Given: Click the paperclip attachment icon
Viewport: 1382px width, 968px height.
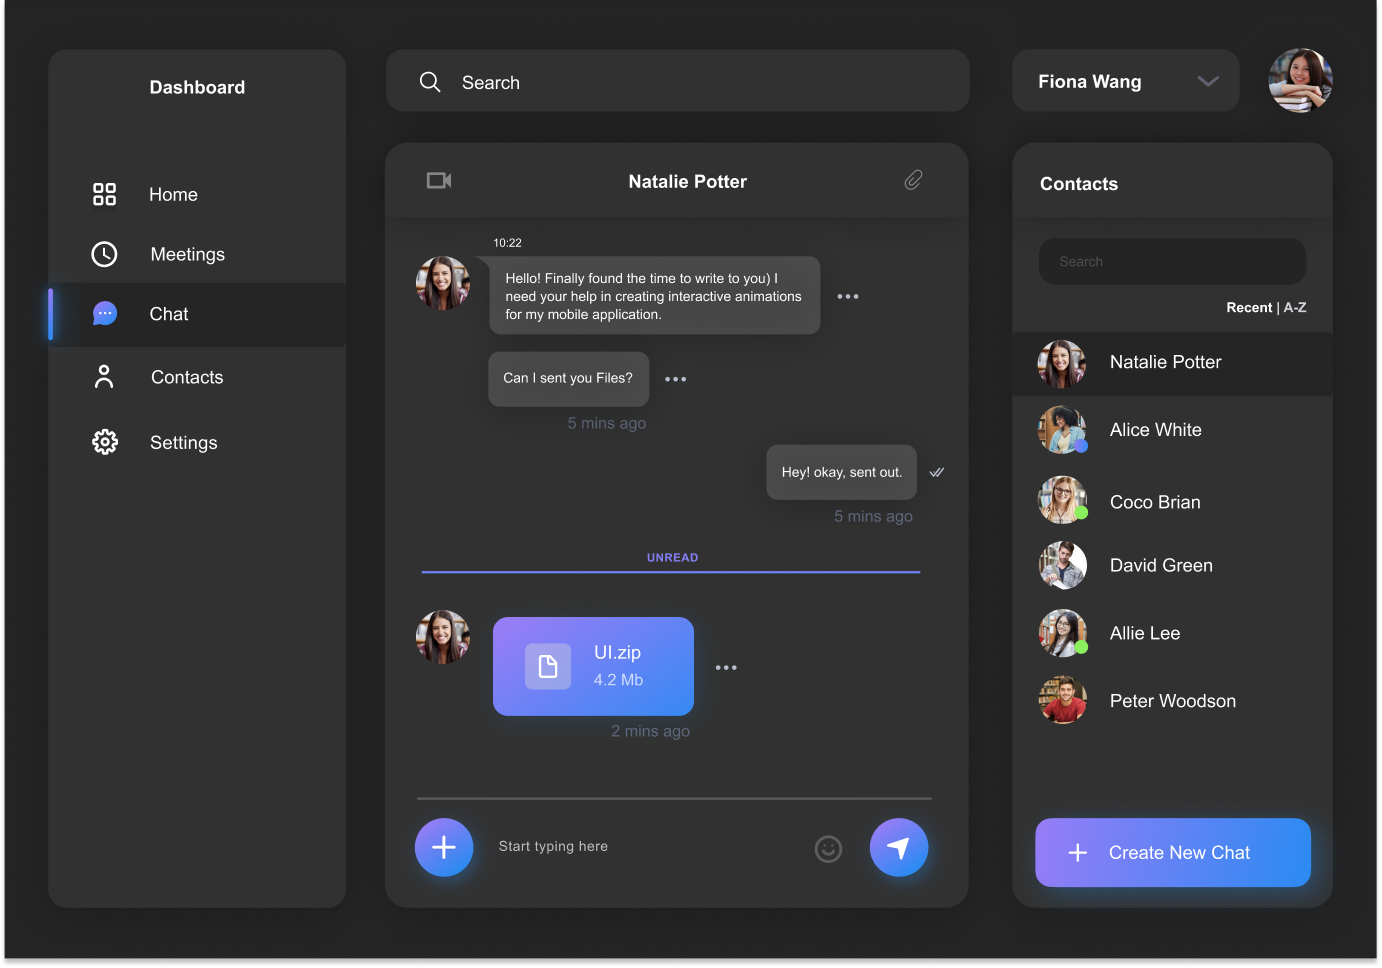Looking at the screenshot, I should (913, 180).
